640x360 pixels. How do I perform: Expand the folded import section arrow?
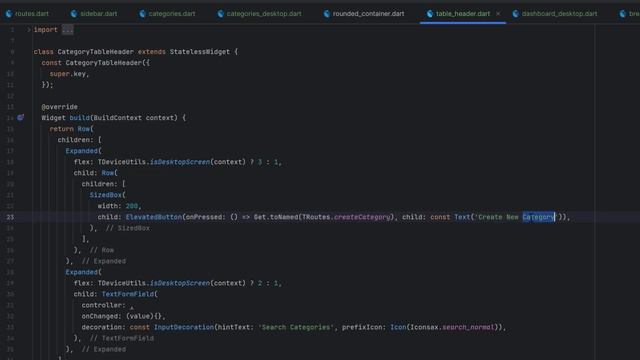click(29, 30)
